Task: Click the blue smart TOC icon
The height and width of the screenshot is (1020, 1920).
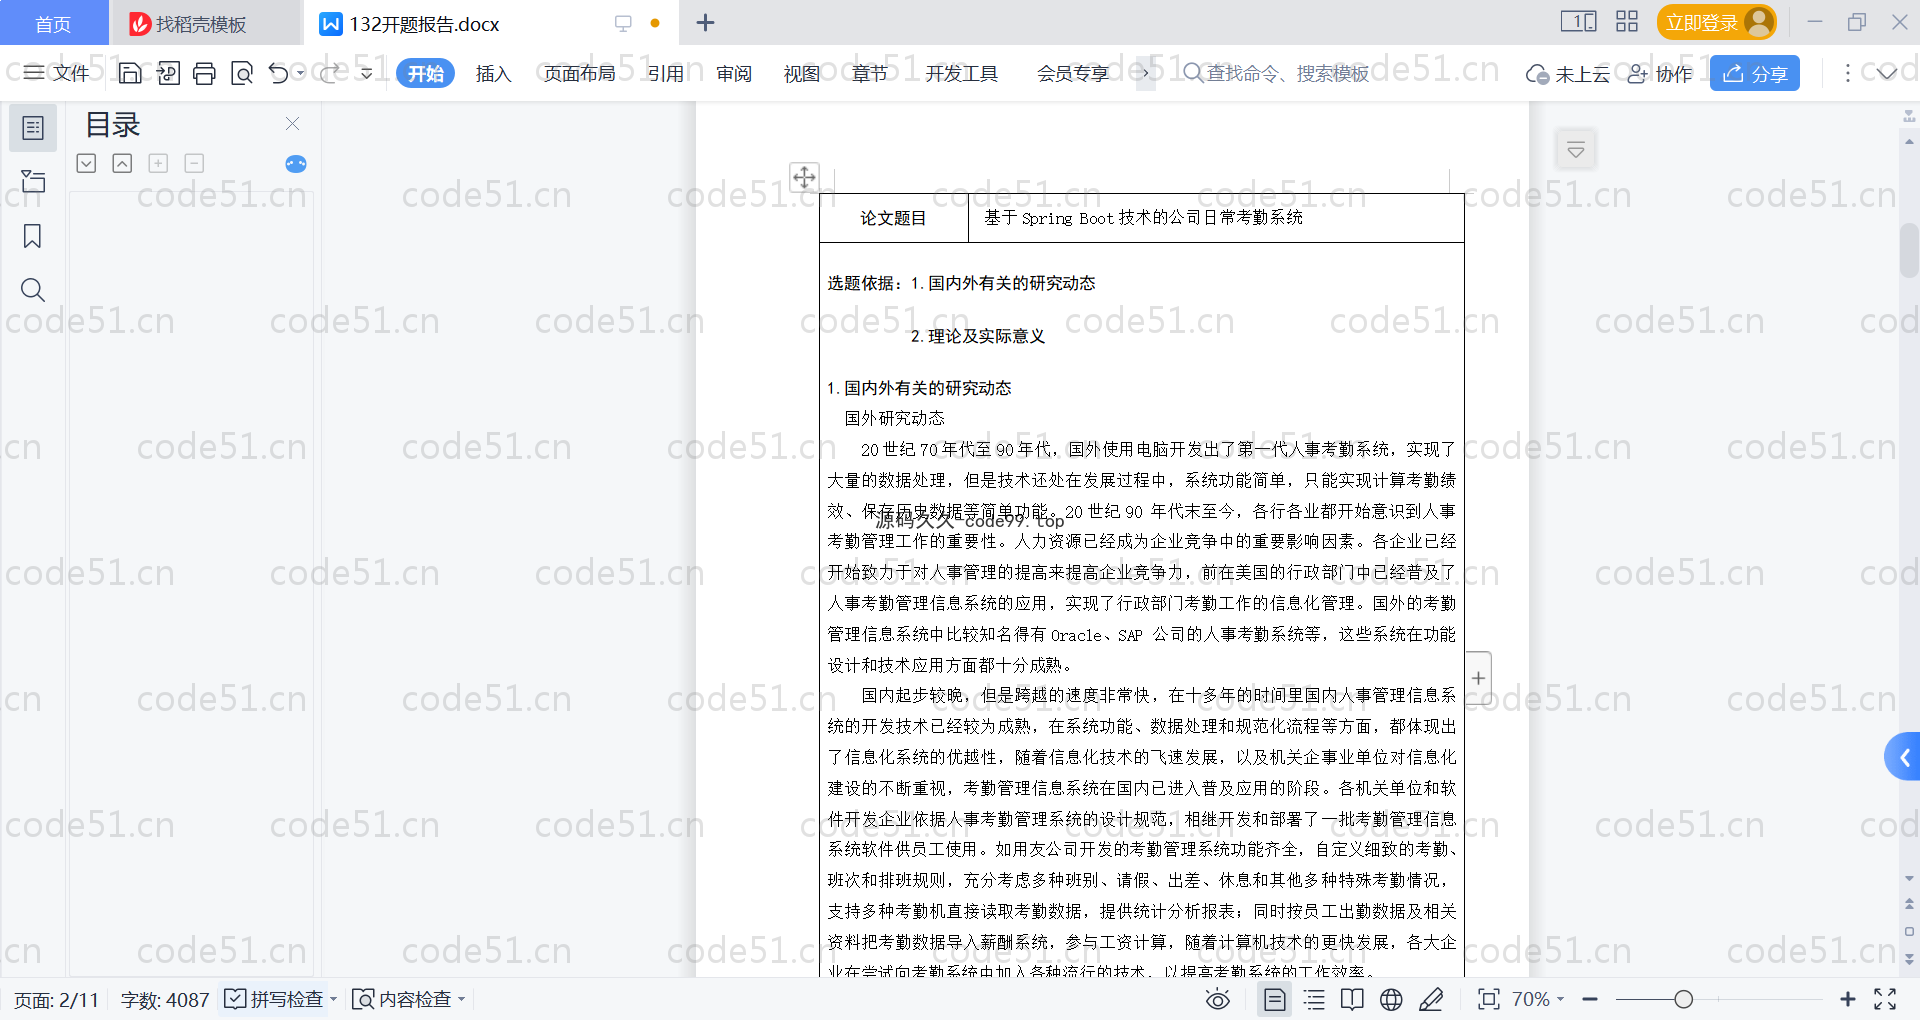Action: (x=296, y=164)
